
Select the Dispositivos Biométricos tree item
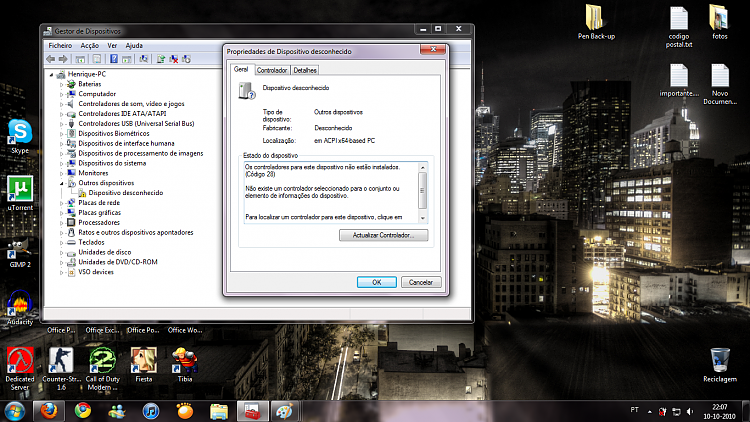click(114, 133)
